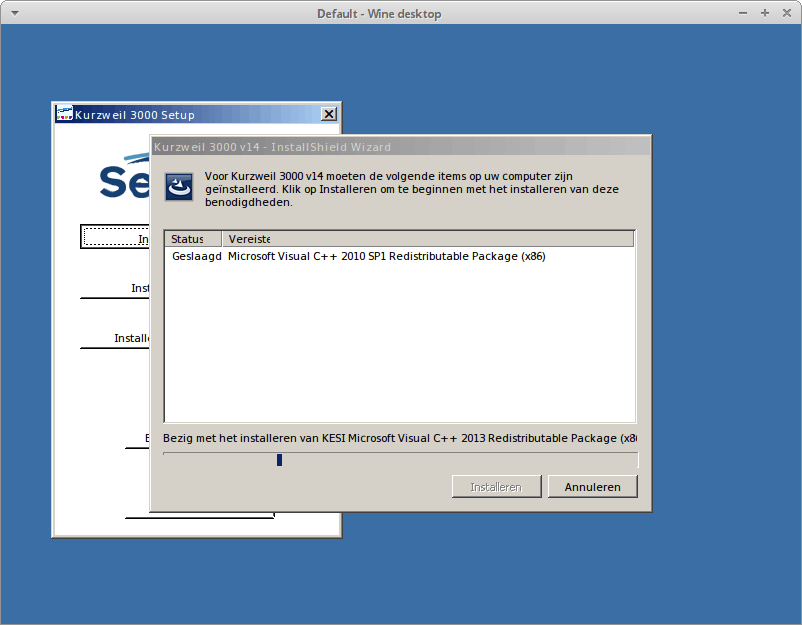Select the Geslaagd status cell
Image resolution: width=802 pixels, height=625 pixels.
[196, 256]
